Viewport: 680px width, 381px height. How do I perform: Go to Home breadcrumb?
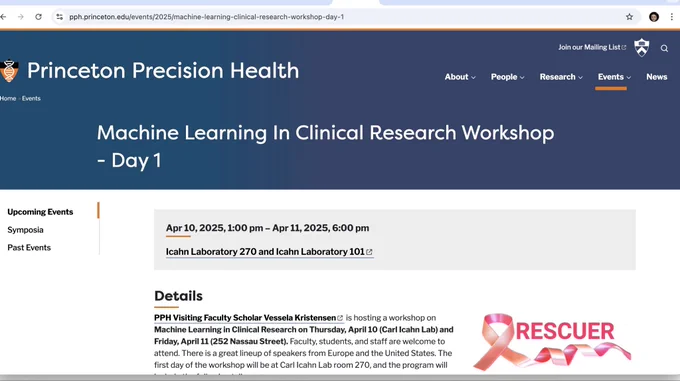coord(8,98)
